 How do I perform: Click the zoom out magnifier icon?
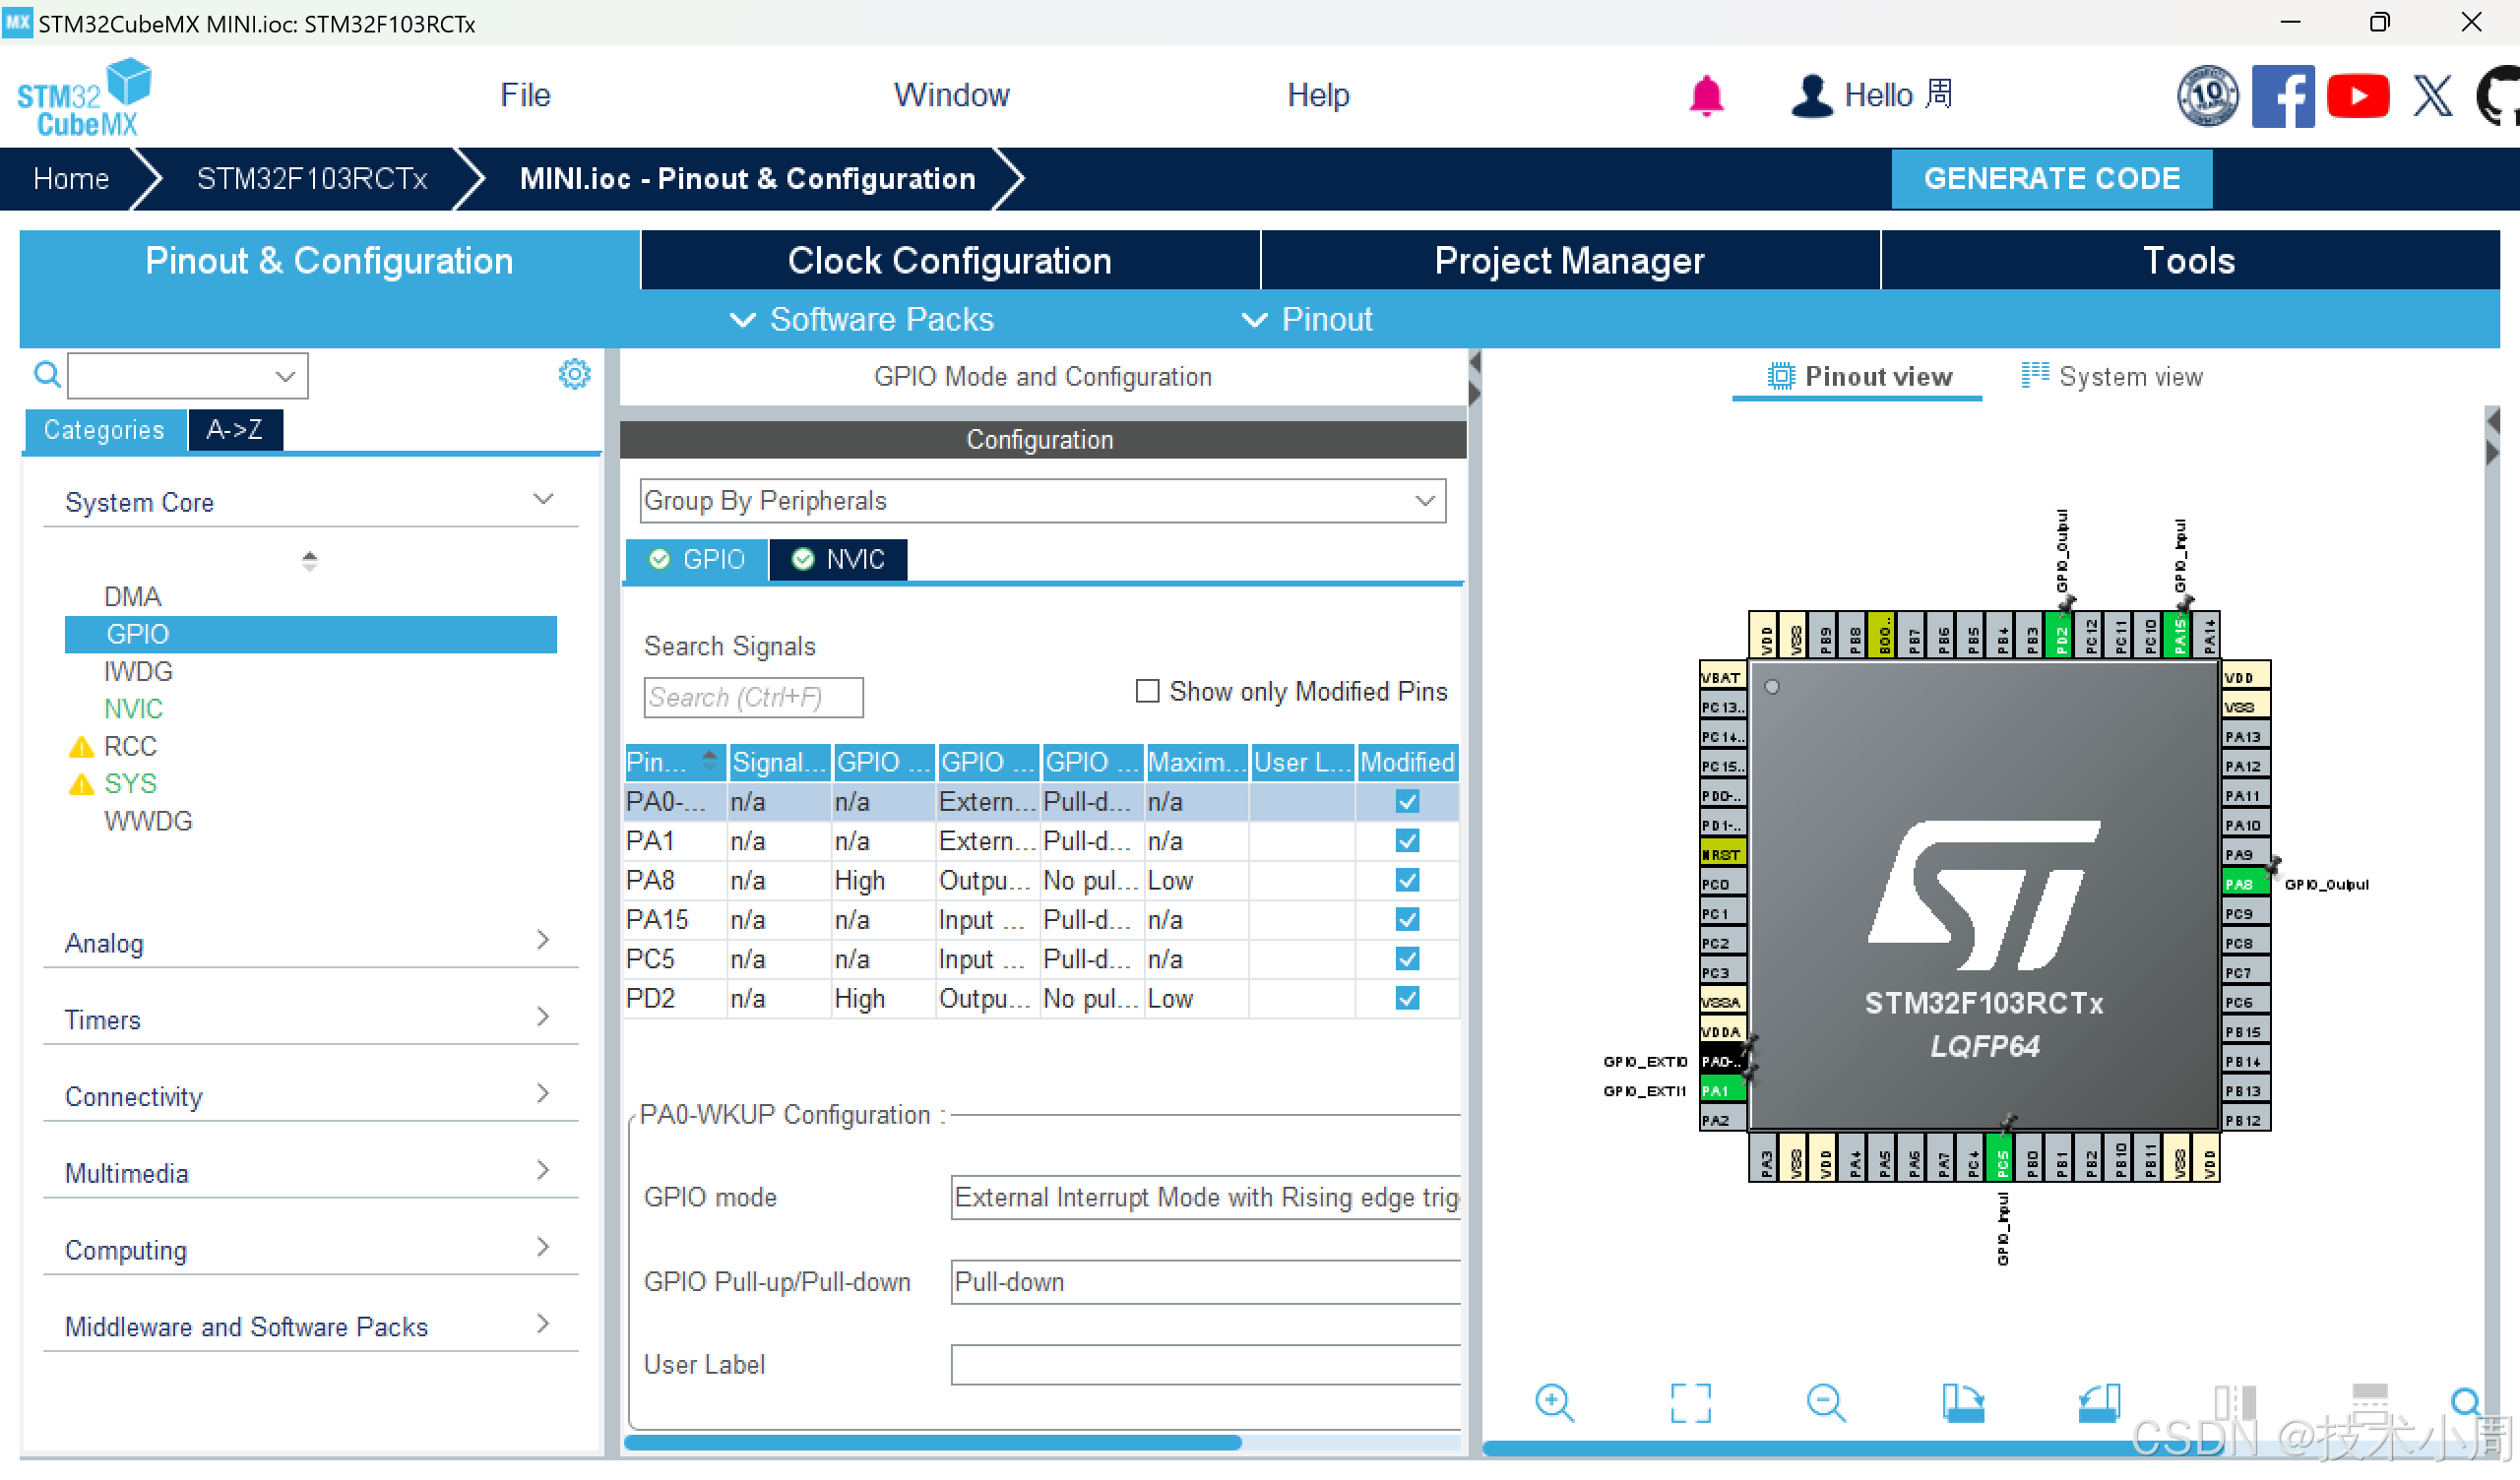coord(1826,1402)
